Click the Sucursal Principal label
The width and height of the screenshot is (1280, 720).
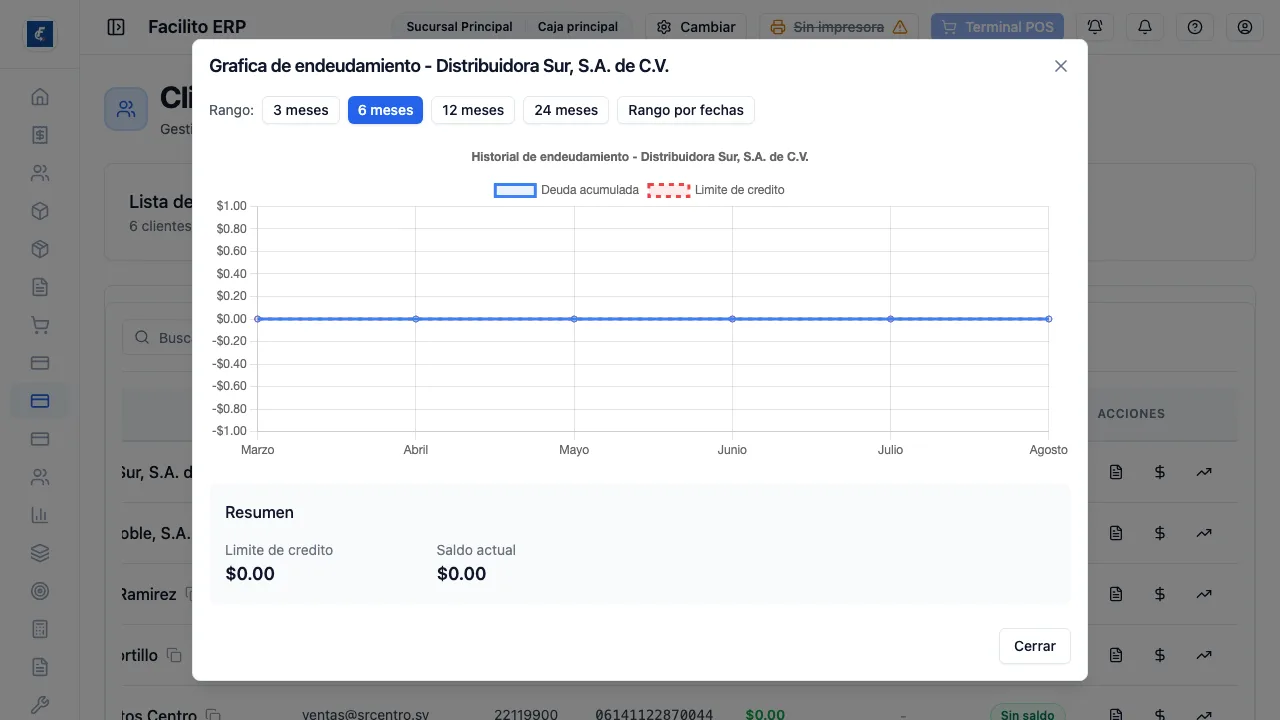(459, 27)
